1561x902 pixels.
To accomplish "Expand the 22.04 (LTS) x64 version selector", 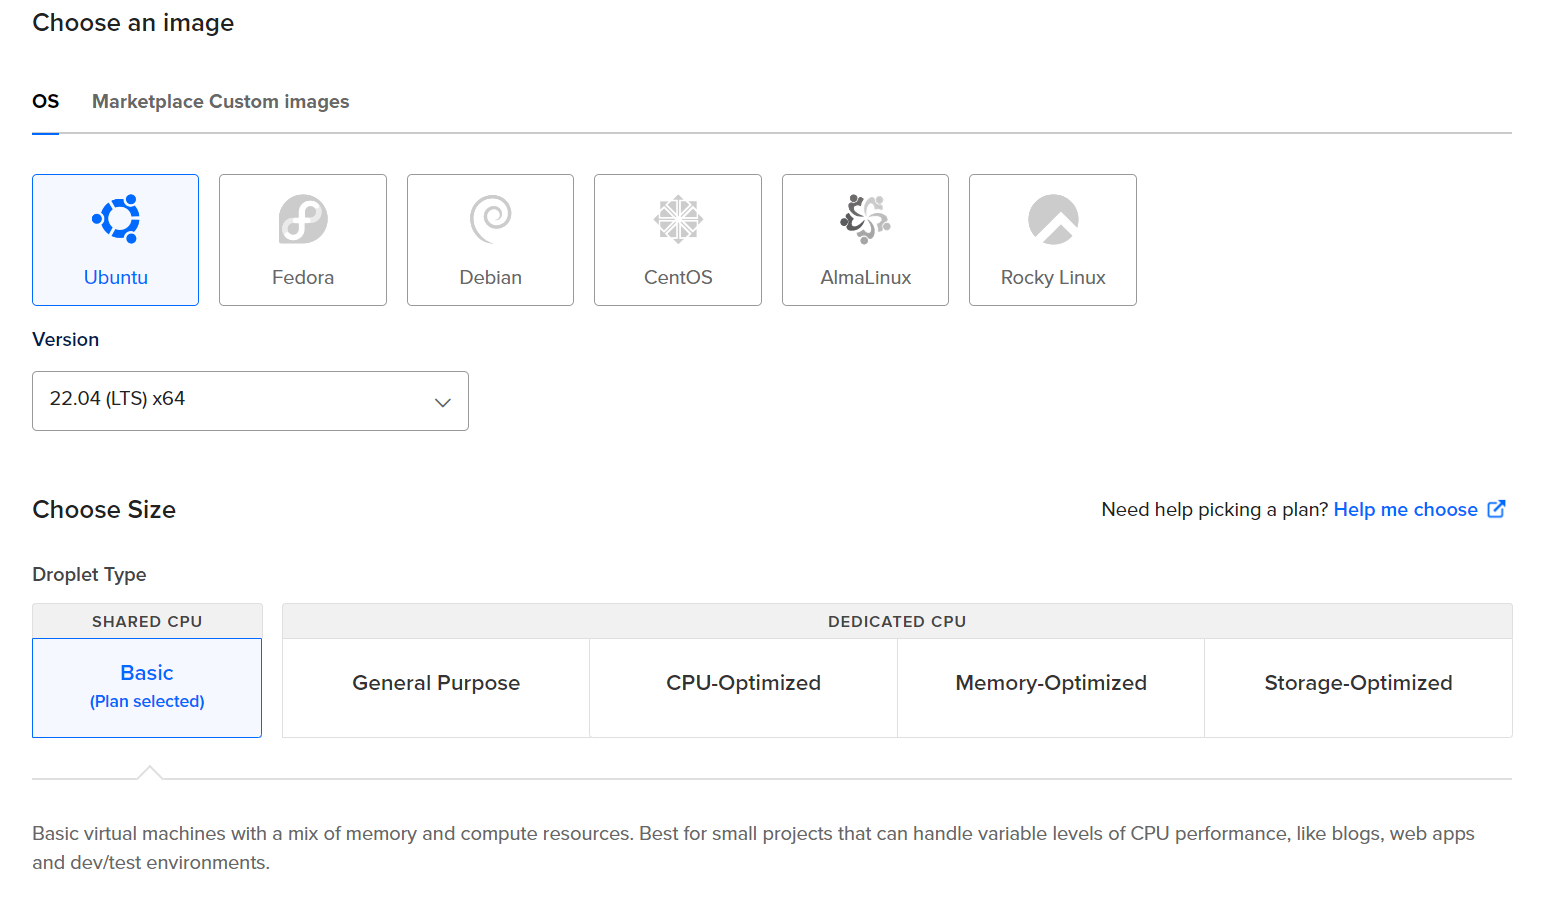I will [250, 401].
